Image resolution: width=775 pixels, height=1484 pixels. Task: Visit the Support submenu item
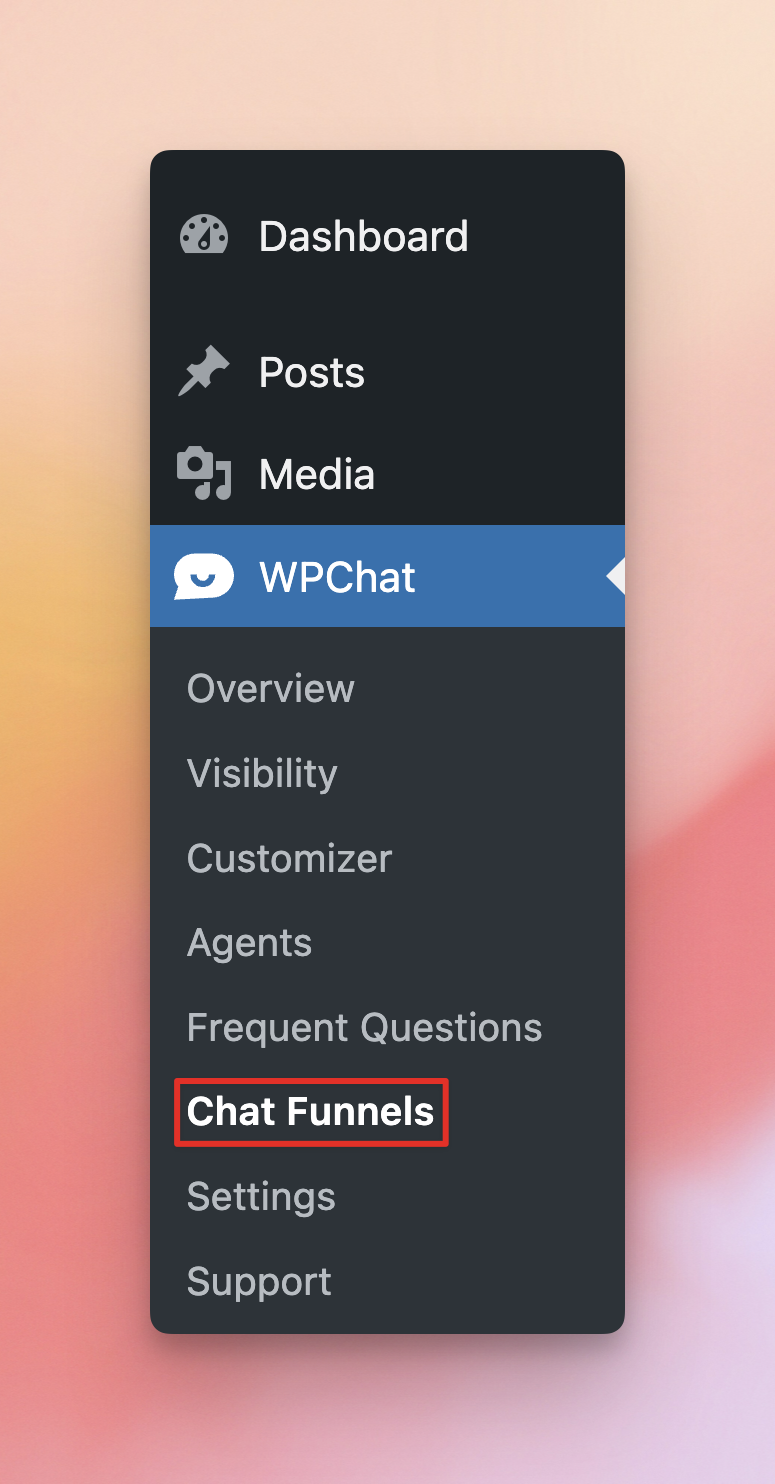pyautogui.click(x=259, y=1281)
